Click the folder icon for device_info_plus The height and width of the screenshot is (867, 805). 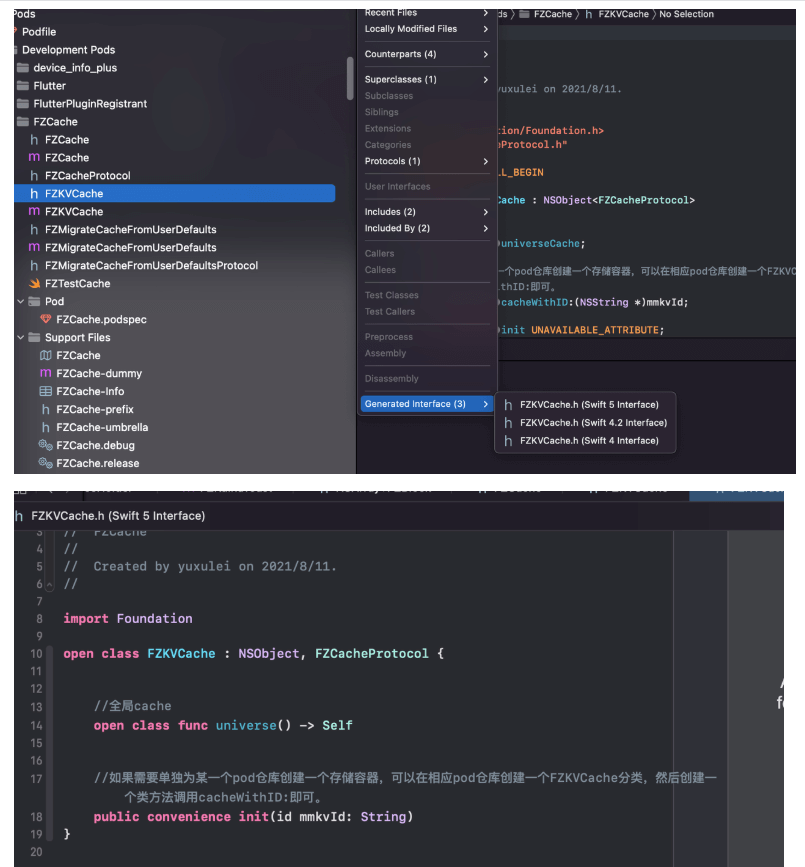click(23, 68)
